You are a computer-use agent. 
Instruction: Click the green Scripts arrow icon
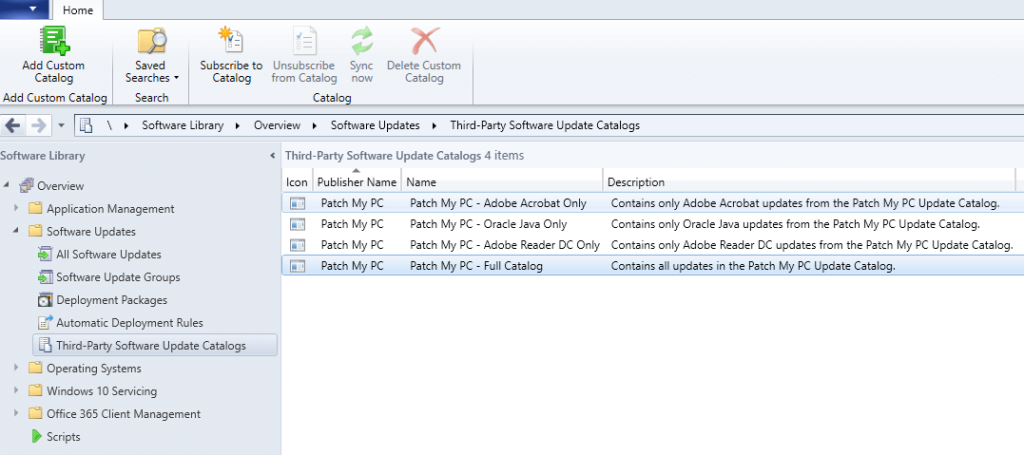click(x=37, y=436)
